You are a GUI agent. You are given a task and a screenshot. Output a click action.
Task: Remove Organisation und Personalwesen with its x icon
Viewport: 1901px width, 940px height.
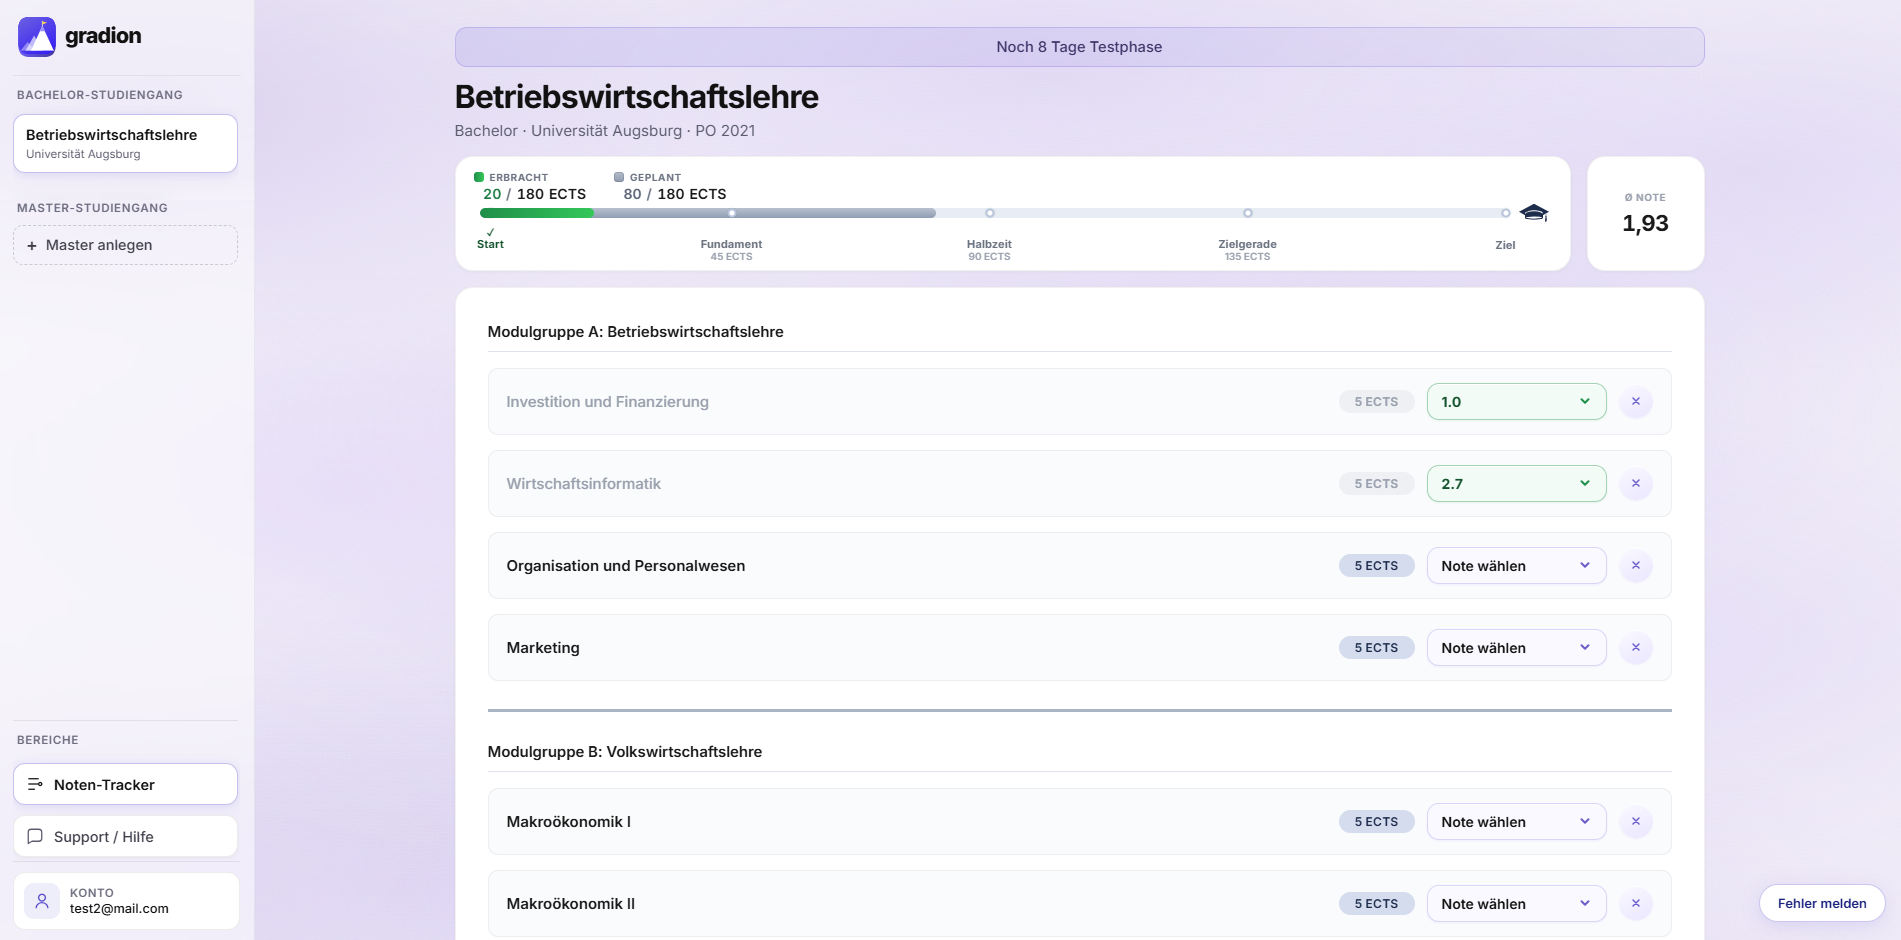pos(1636,566)
